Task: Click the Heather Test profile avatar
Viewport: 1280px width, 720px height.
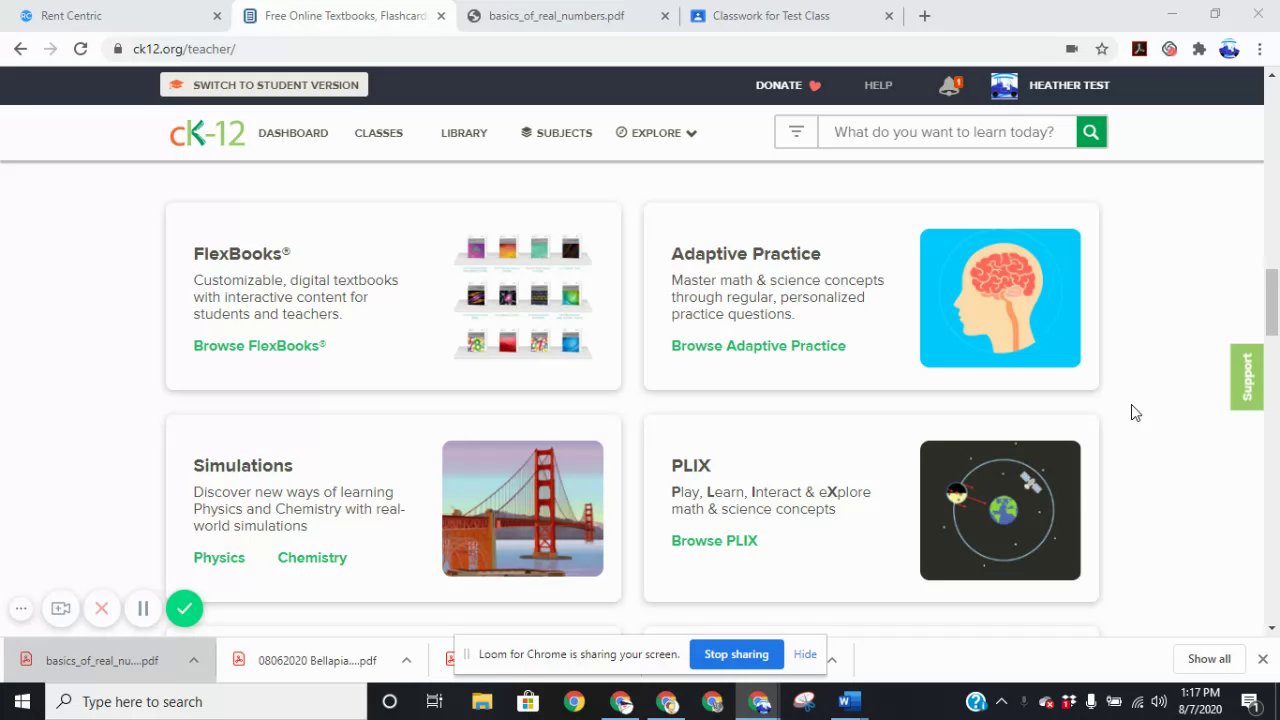Action: (1004, 85)
